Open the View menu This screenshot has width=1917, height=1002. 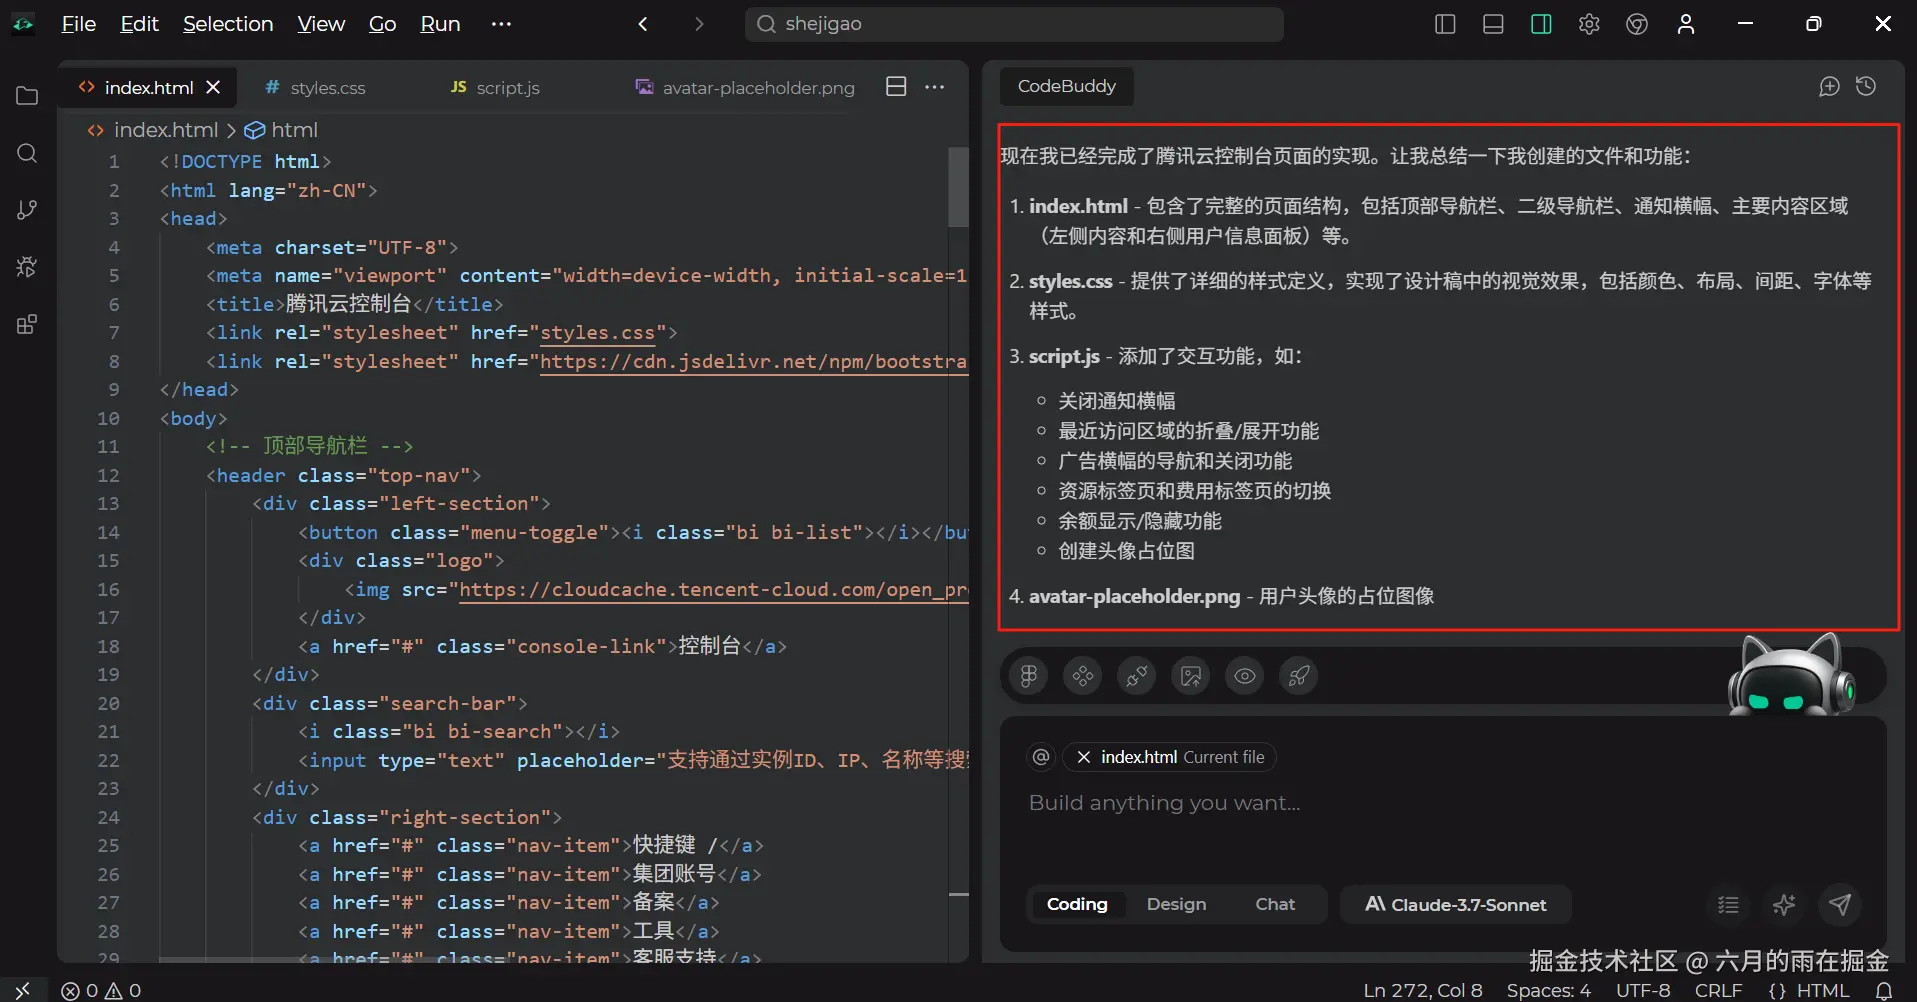point(321,24)
